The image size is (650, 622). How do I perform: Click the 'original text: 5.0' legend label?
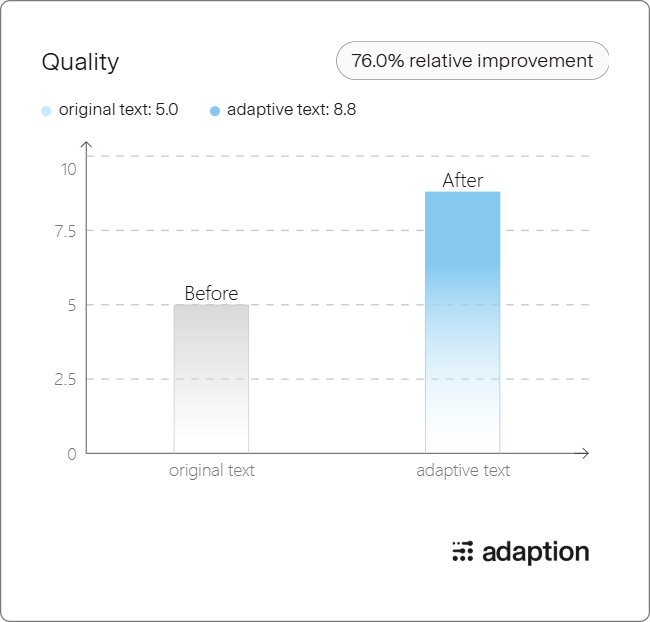(119, 110)
